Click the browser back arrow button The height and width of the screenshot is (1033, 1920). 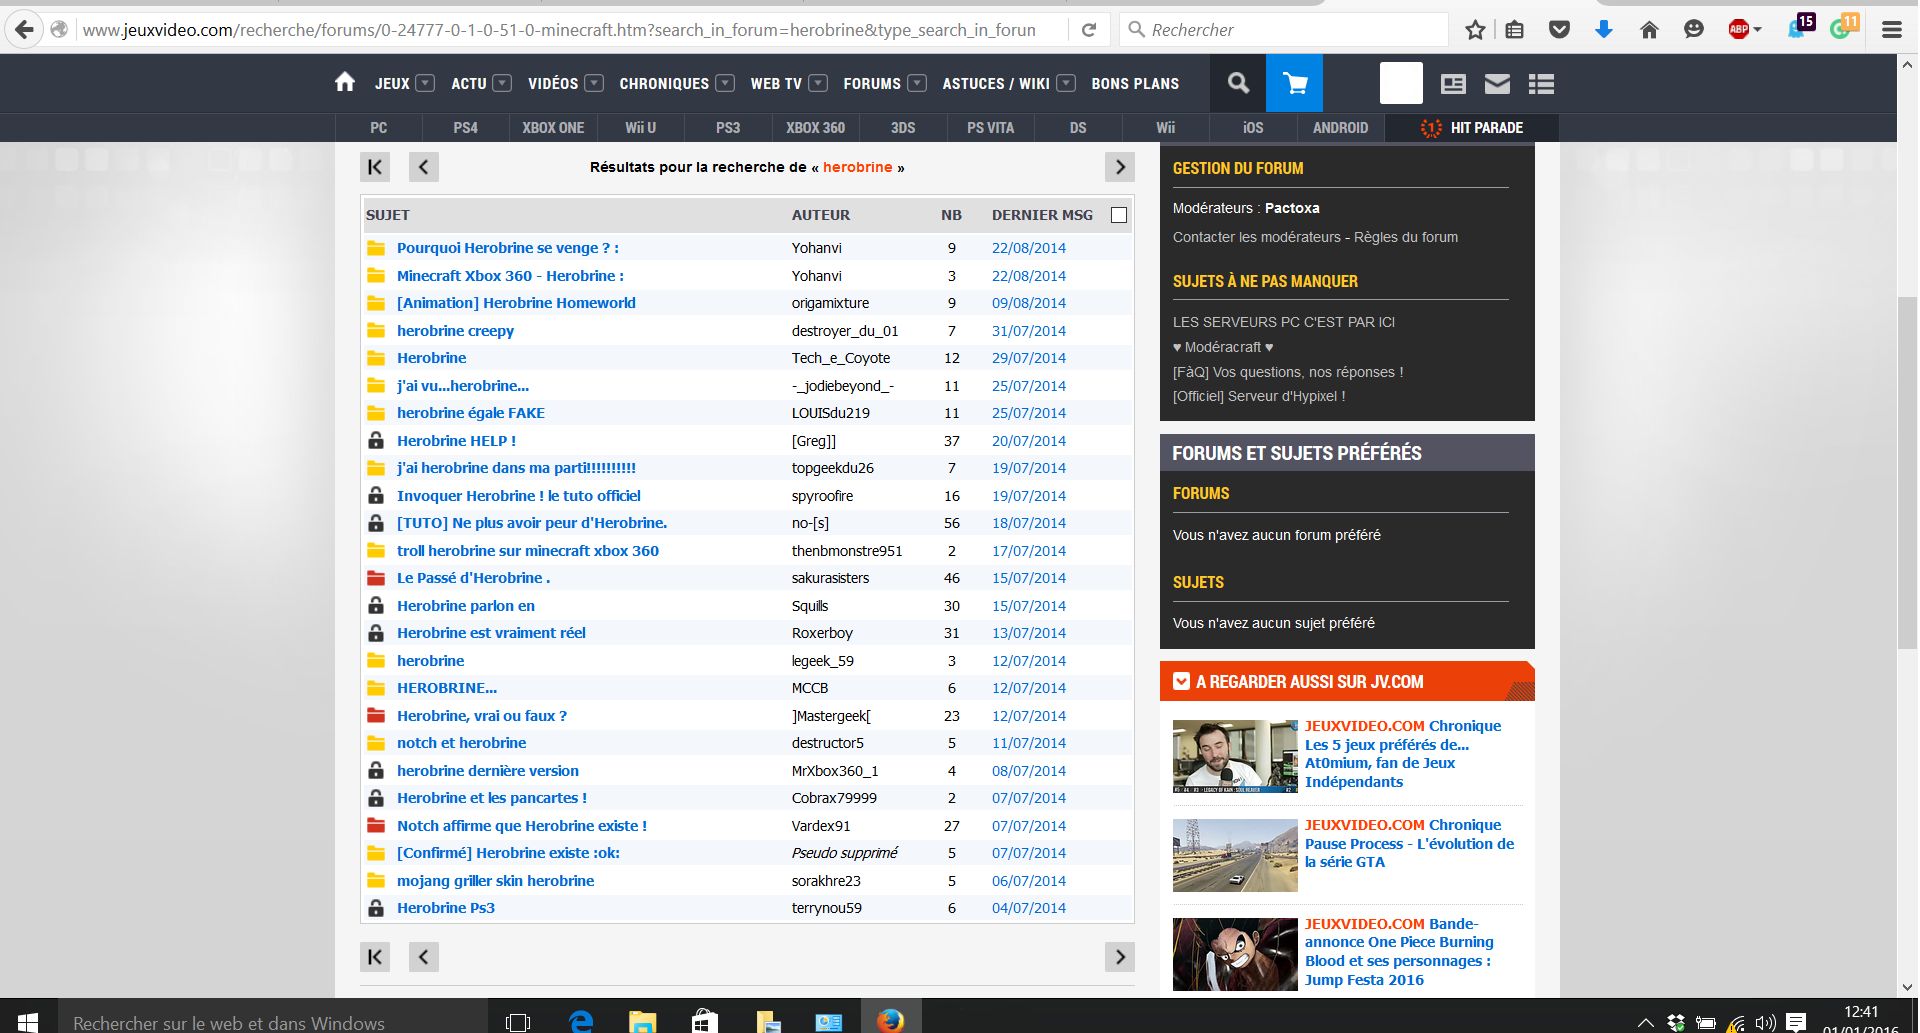(24, 29)
